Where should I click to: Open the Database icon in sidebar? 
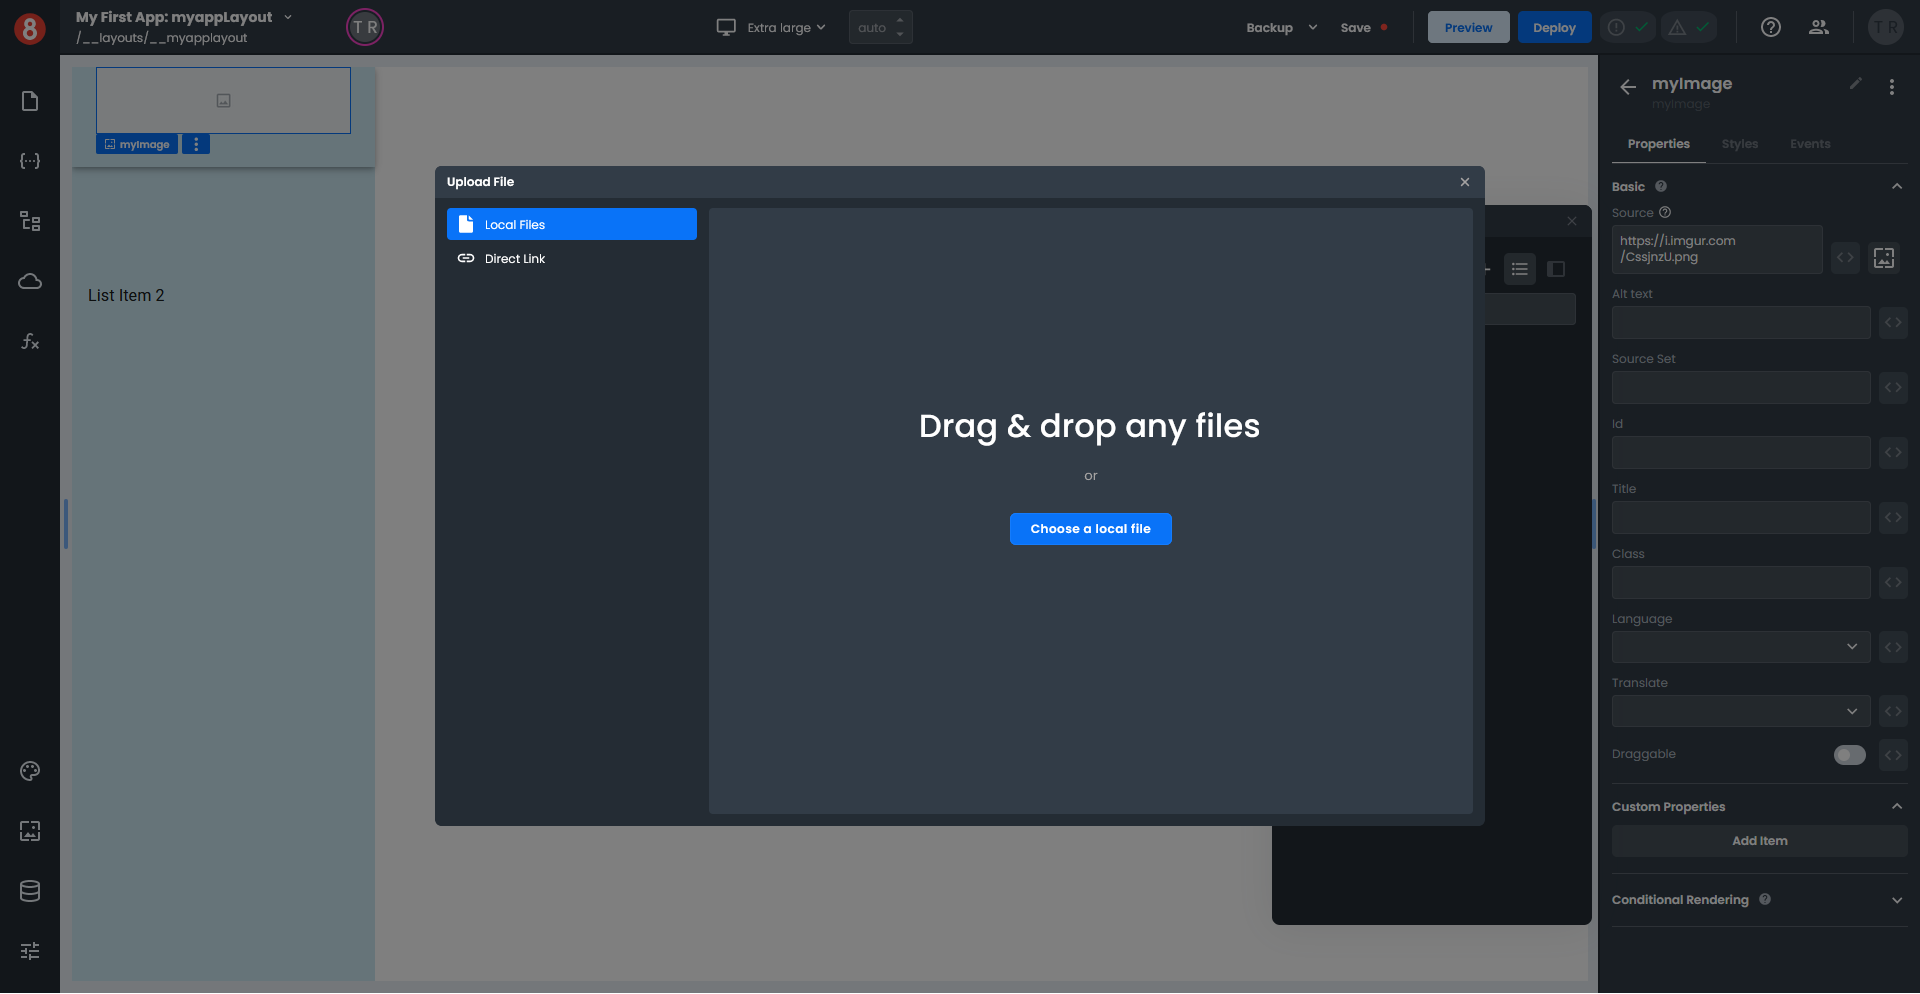pos(30,891)
